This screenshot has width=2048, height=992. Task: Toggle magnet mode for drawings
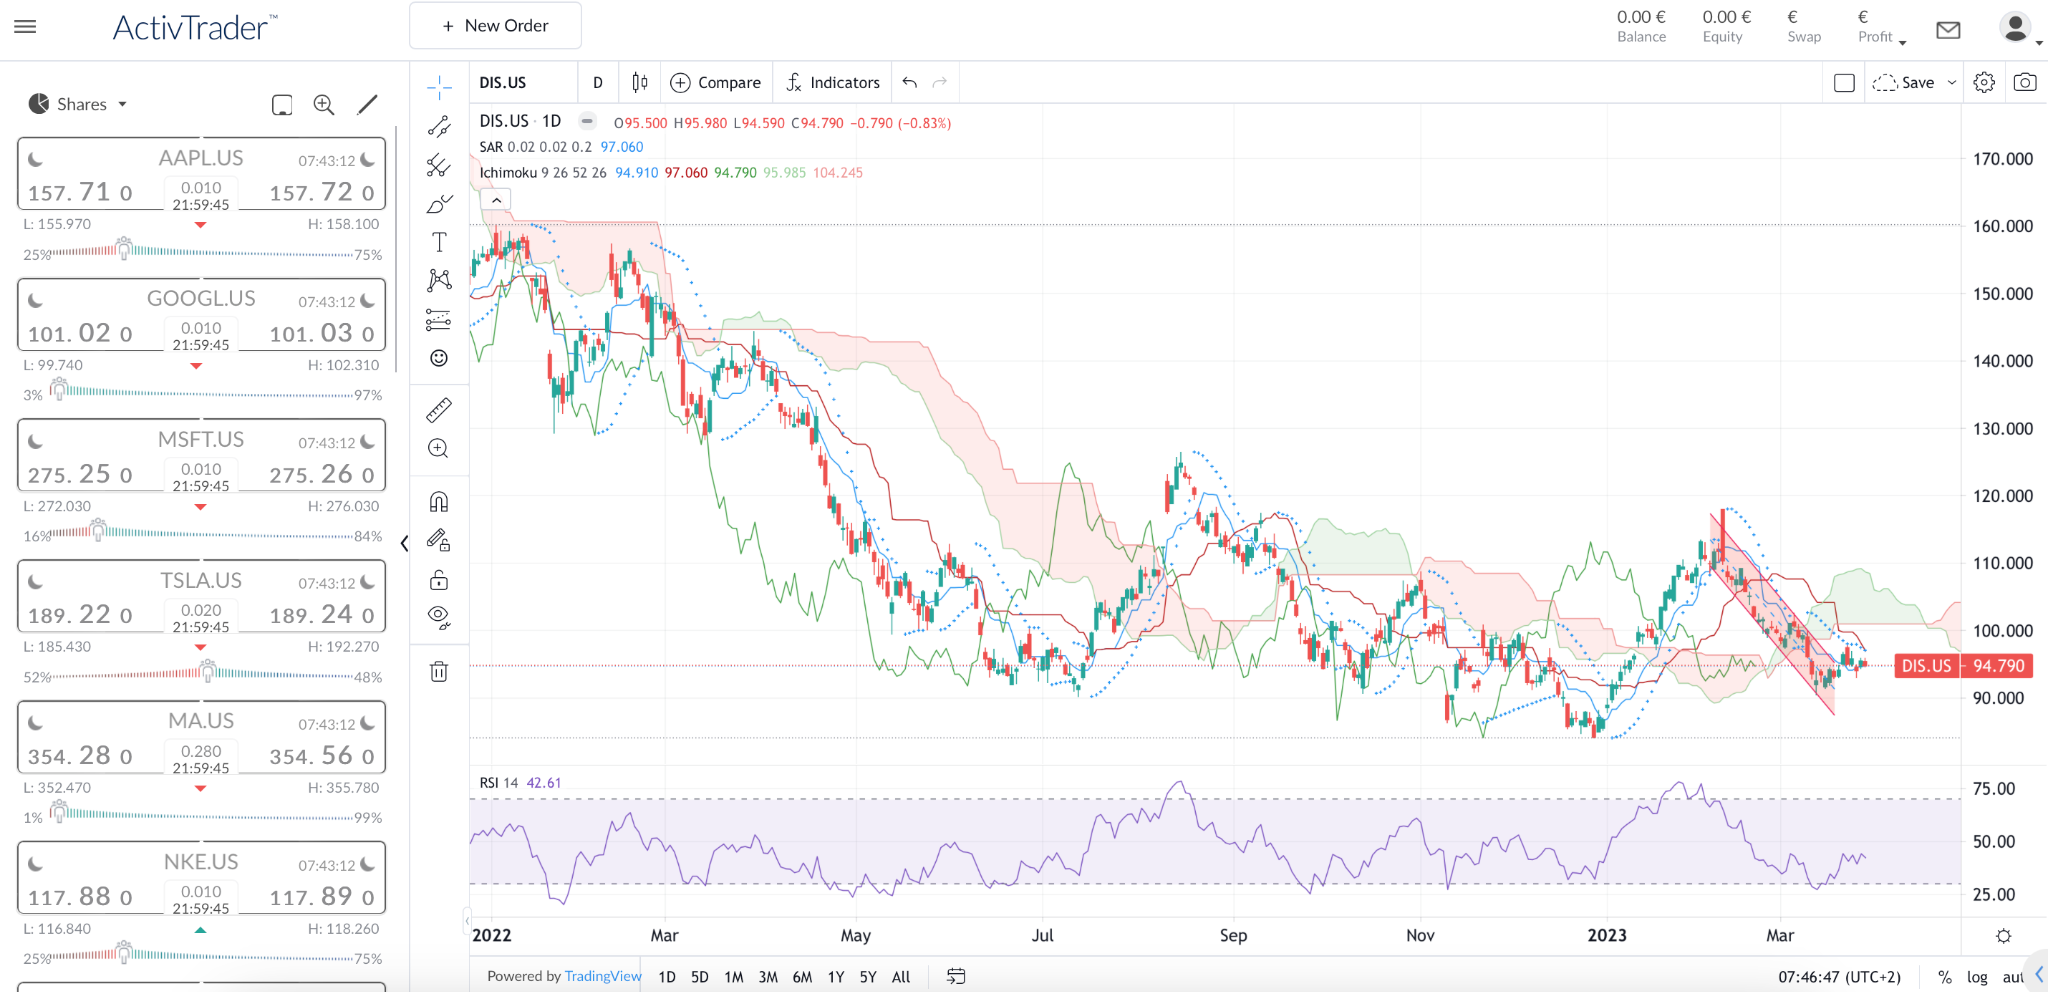click(x=439, y=502)
